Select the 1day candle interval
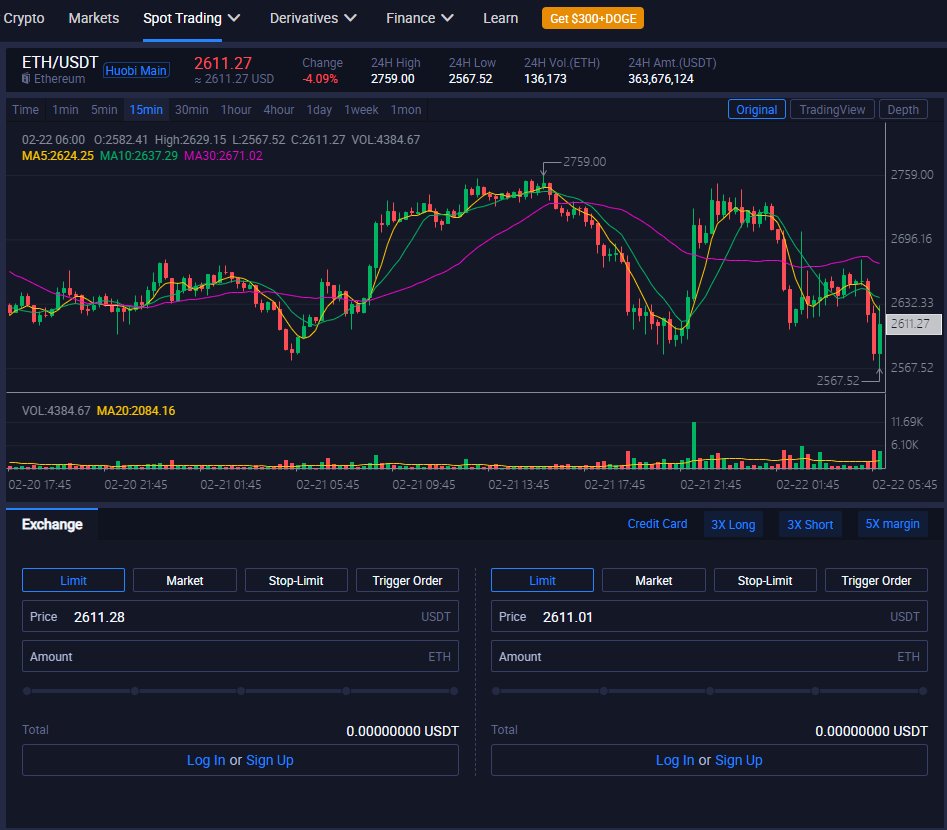Screen dimensions: 947x830 pyautogui.click(x=319, y=110)
